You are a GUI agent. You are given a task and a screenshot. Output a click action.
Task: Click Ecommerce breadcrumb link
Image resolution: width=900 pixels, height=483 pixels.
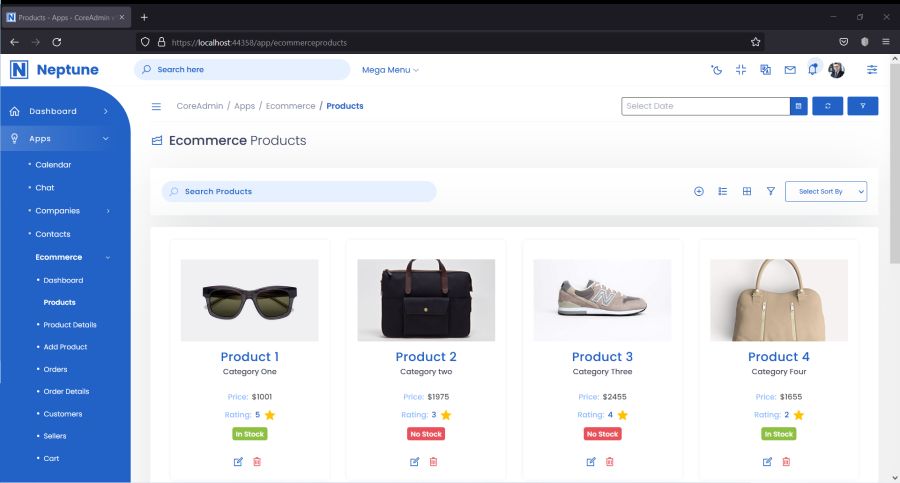point(290,106)
